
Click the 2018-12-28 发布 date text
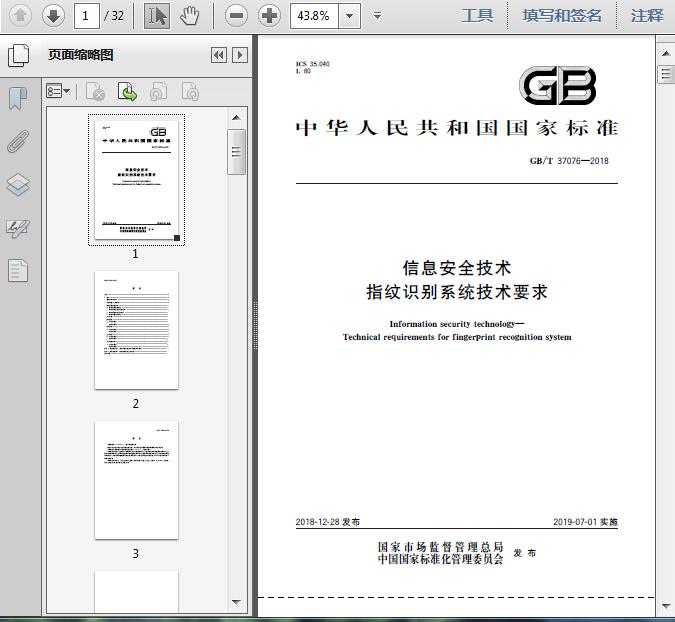coord(328,522)
